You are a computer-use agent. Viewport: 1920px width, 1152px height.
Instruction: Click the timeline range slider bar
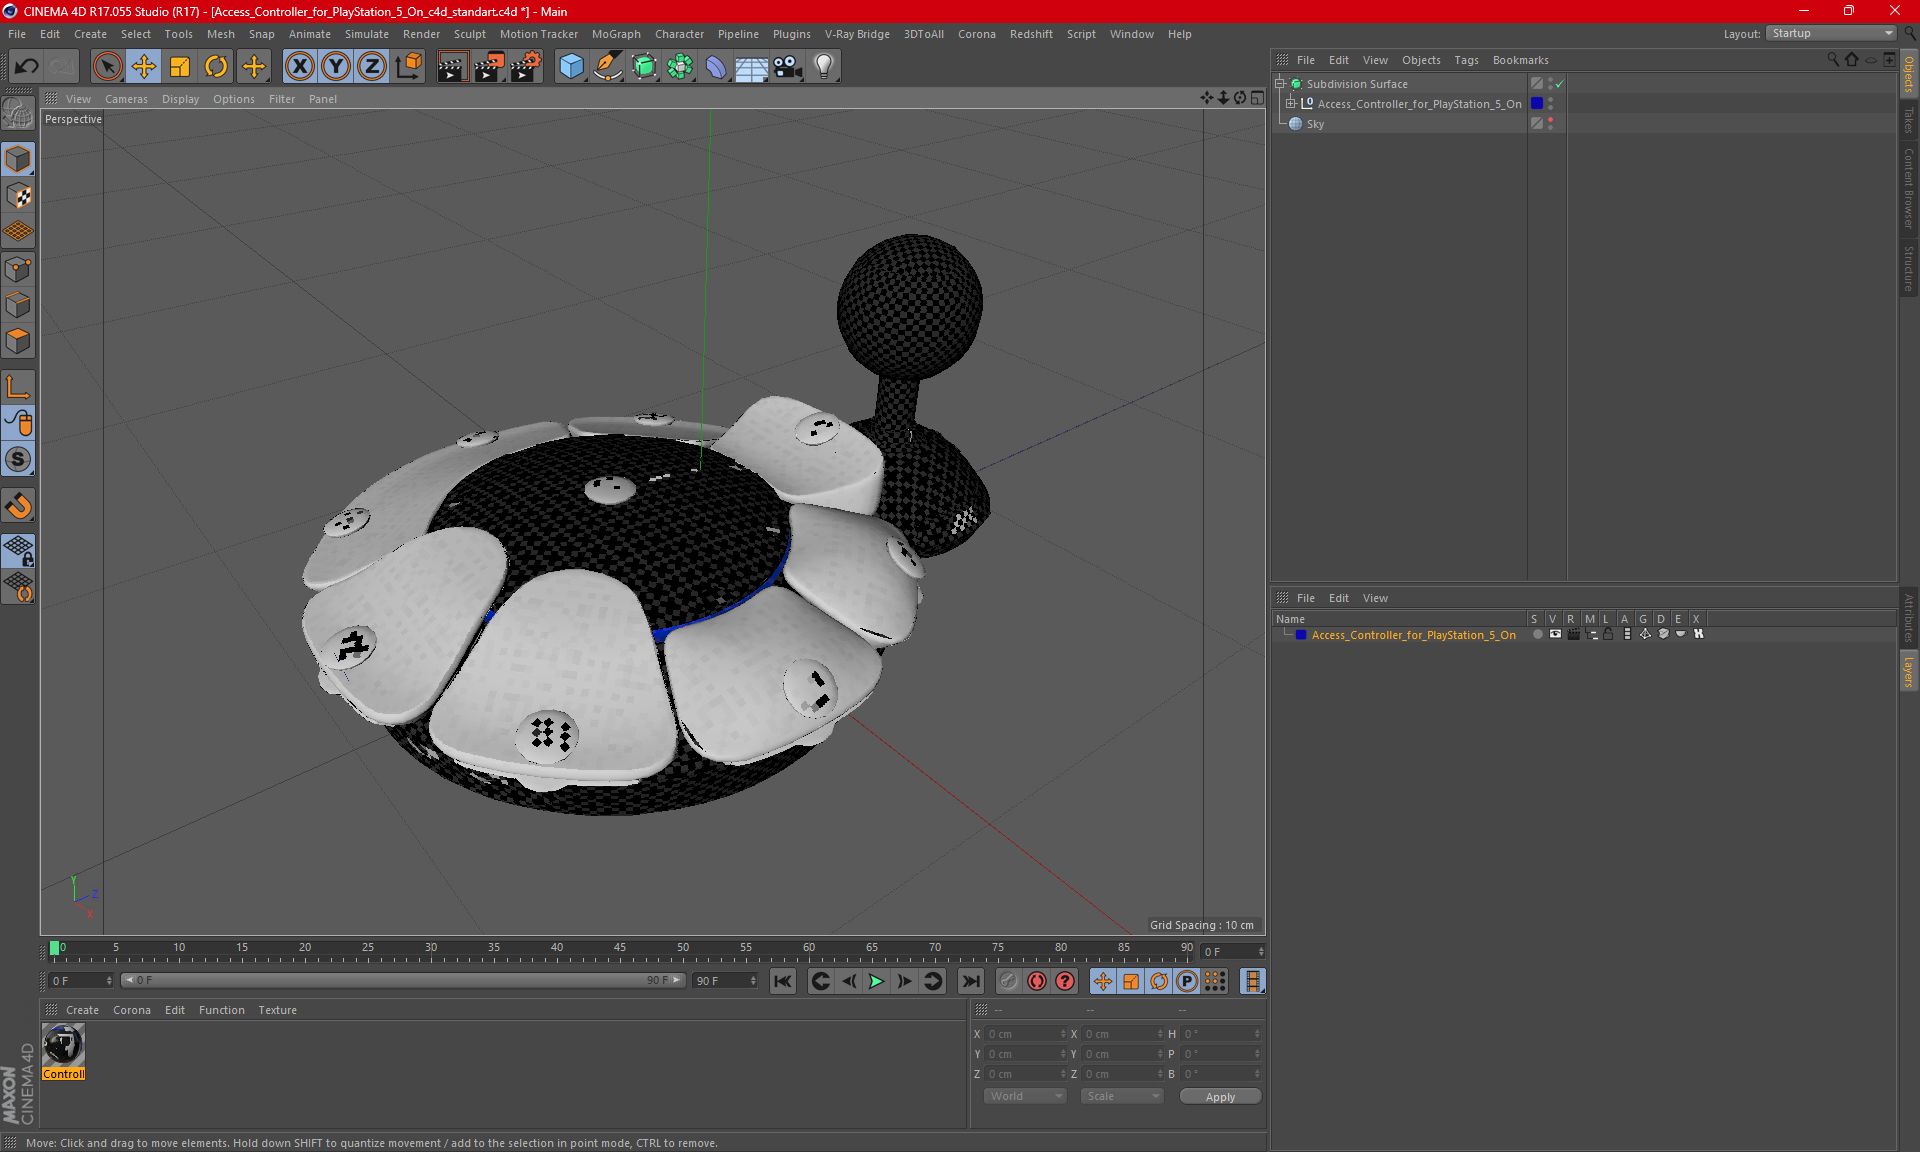click(404, 980)
